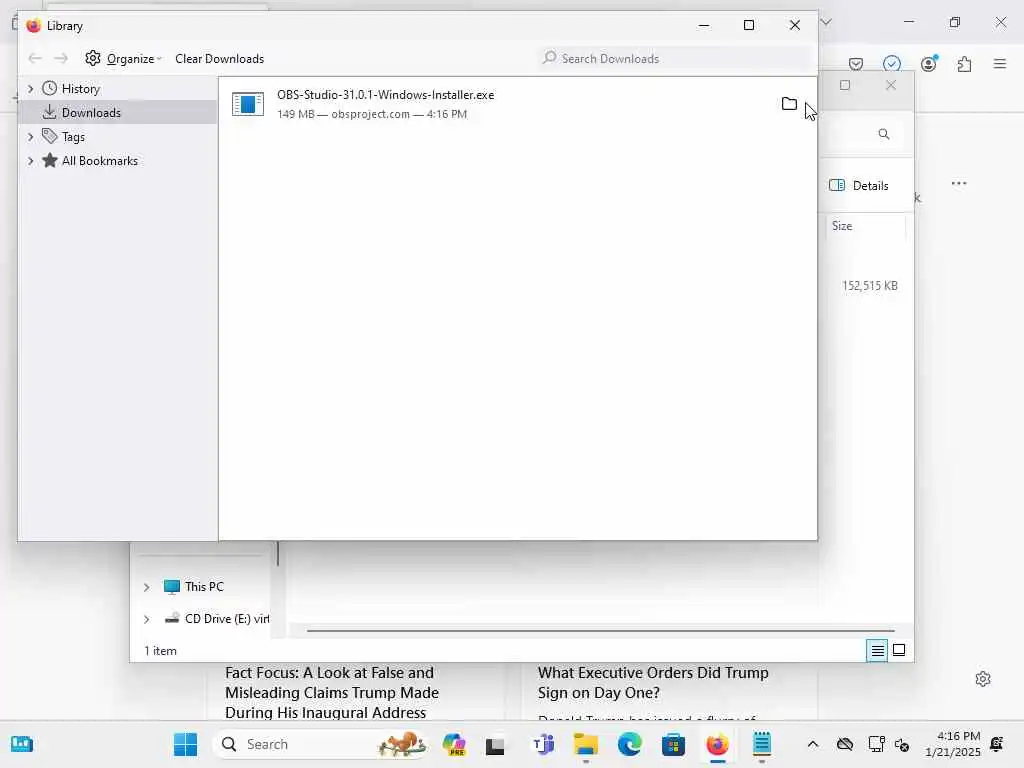1024x768 pixels.
Task: Expand This PC in File Explorer tree
Action: [147, 587]
